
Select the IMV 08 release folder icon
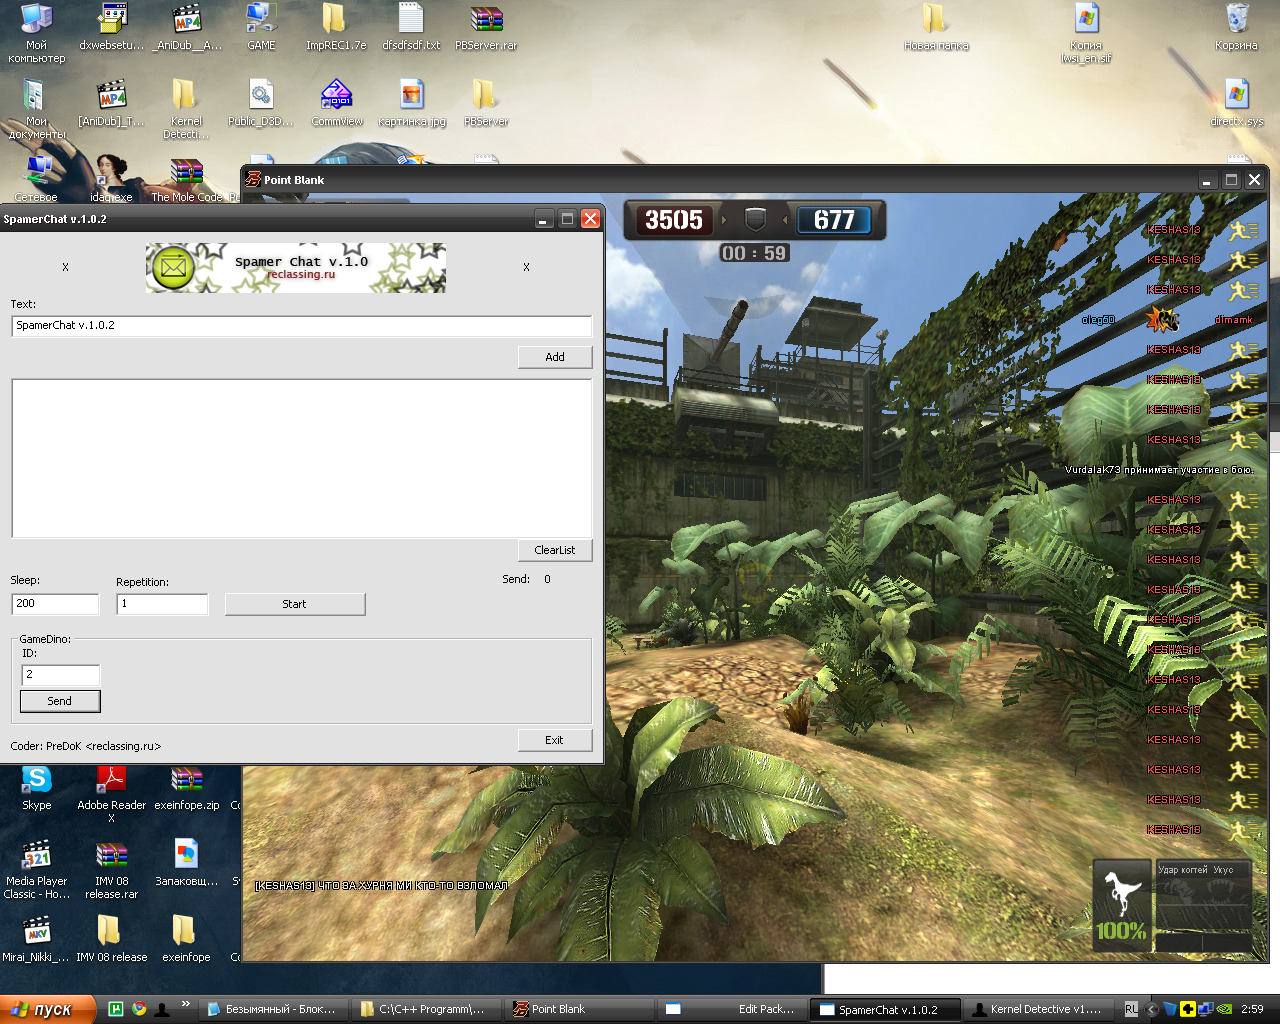point(111,940)
